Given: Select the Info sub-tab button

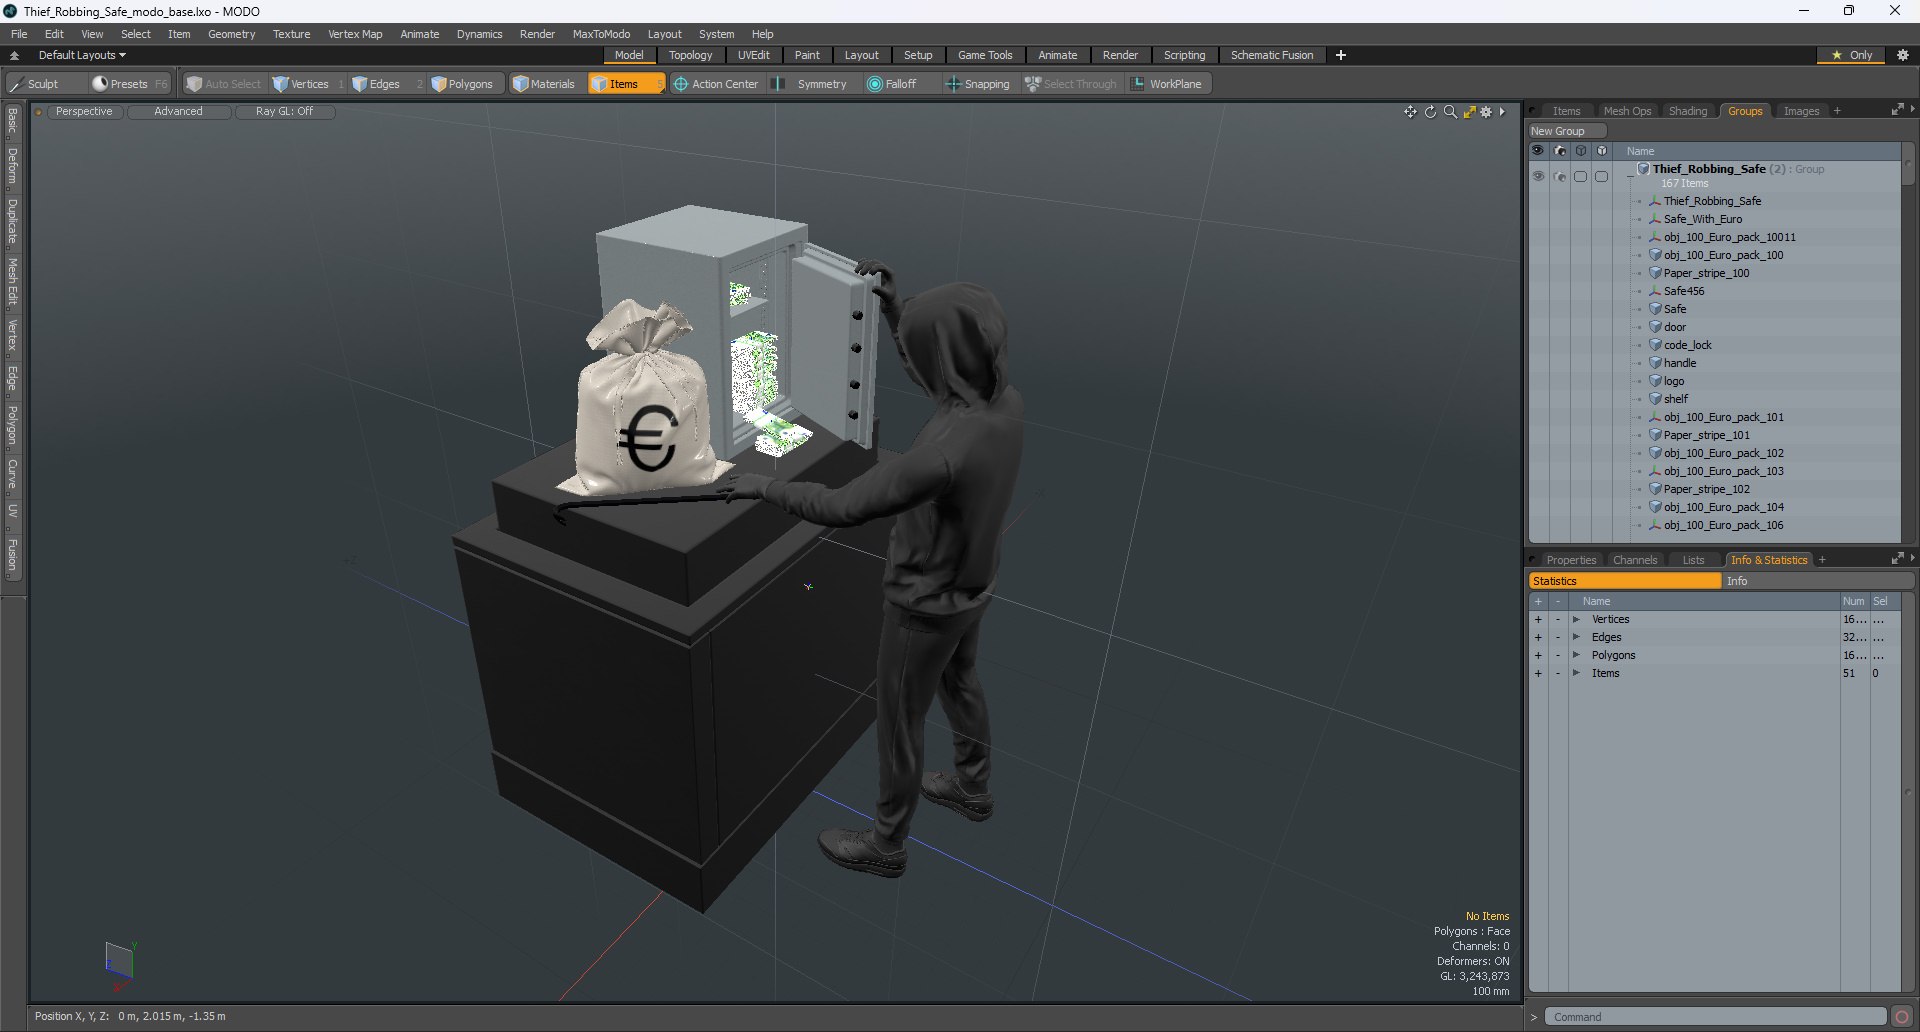Looking at the screenshot, I should [x=1818, y=581].
